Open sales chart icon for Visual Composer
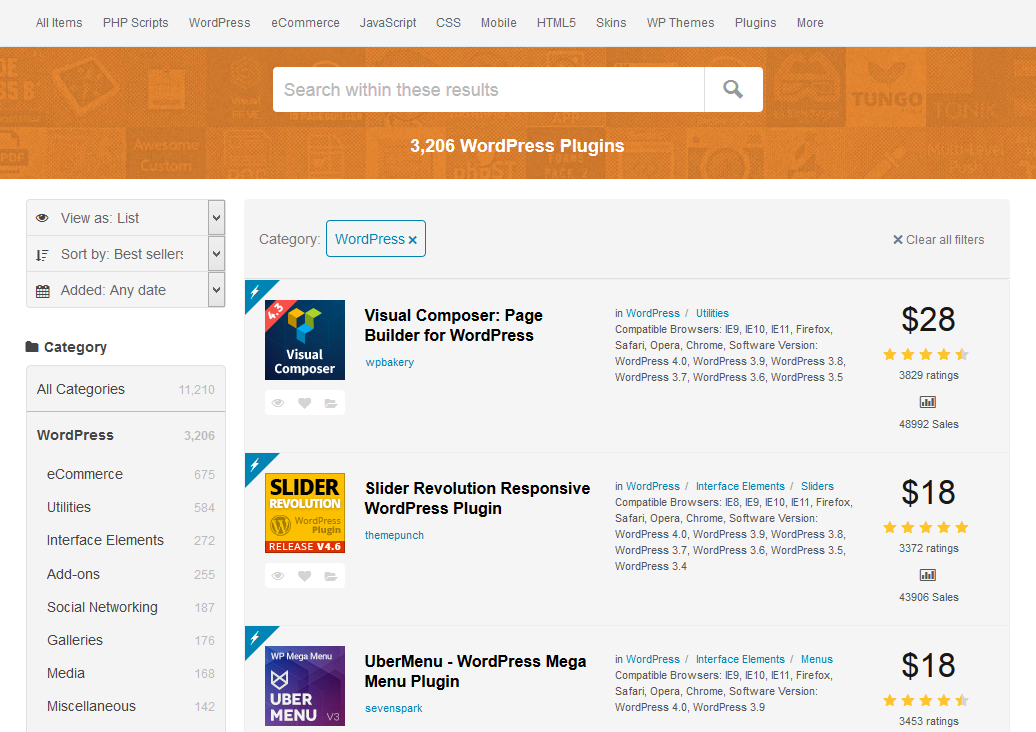This screenshot has width=1036, height=732. (928, 402)
